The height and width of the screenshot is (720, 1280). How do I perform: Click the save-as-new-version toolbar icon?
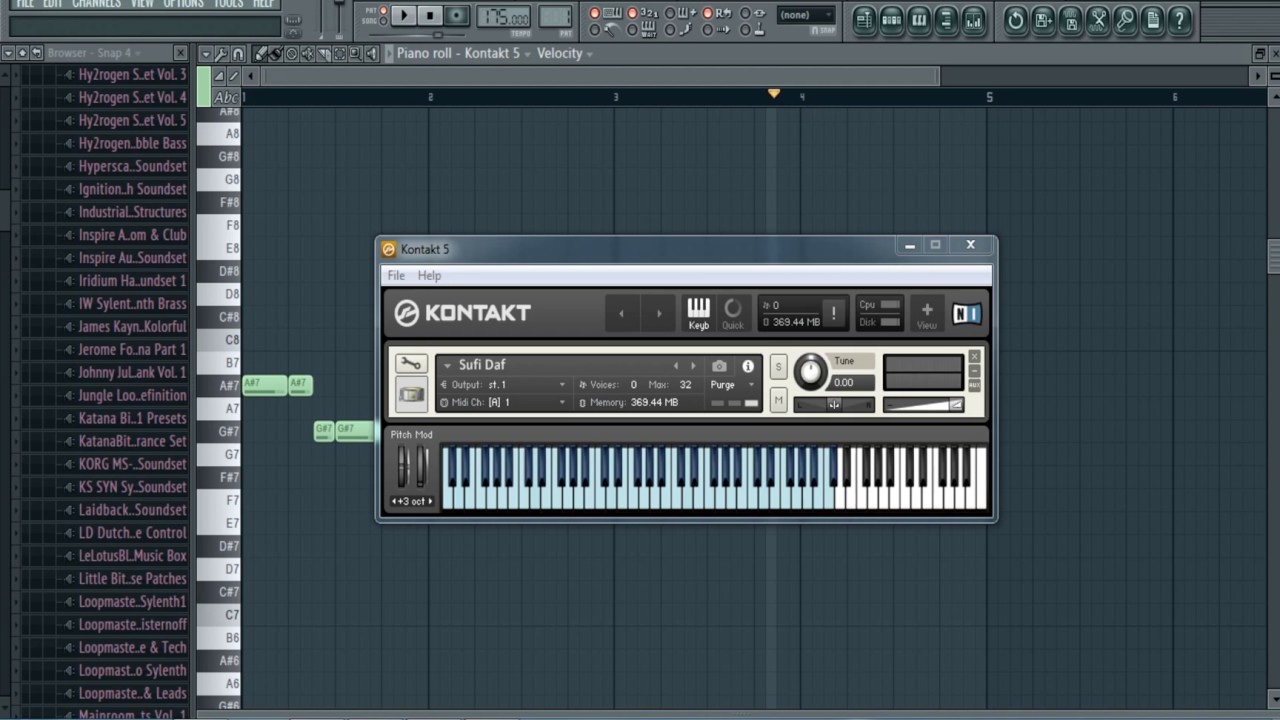(x=1043, y=20)
